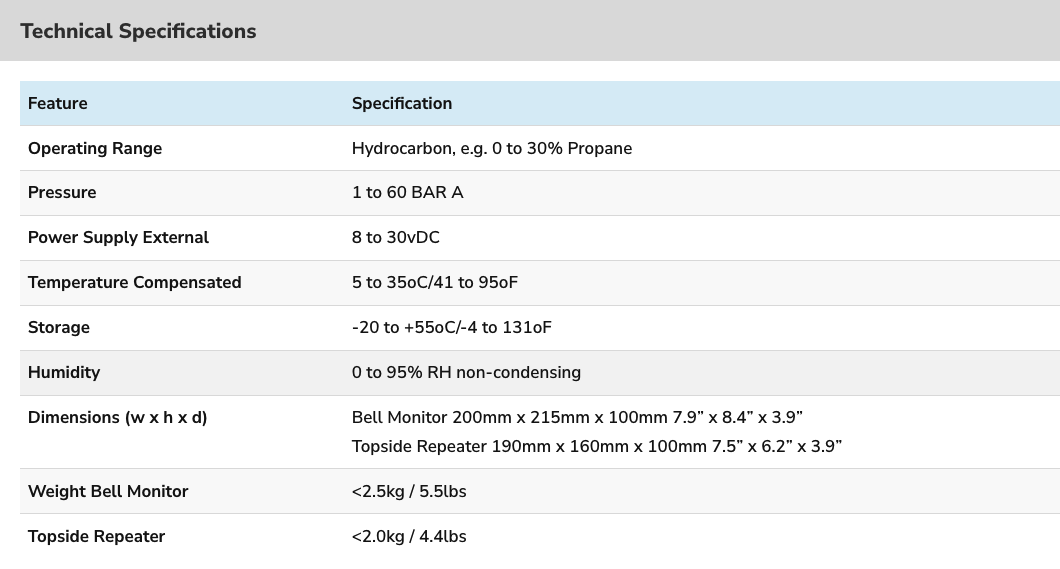Click the Hydrocarbon 0 to 30% Propane value
Screen dimensions: 1060x569
491,149
